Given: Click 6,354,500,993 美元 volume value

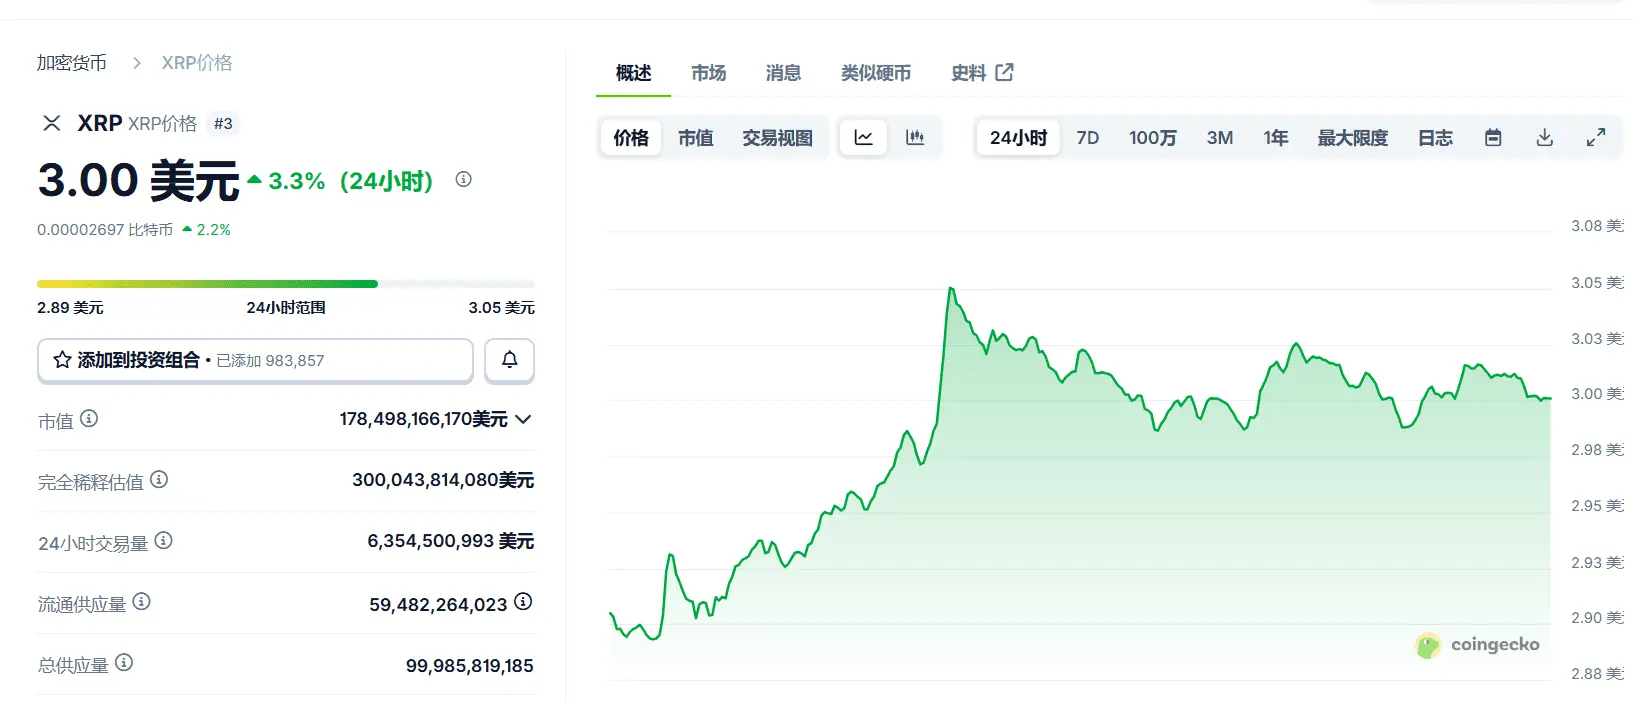Looking at the screenshot, I should click(451, 541).
